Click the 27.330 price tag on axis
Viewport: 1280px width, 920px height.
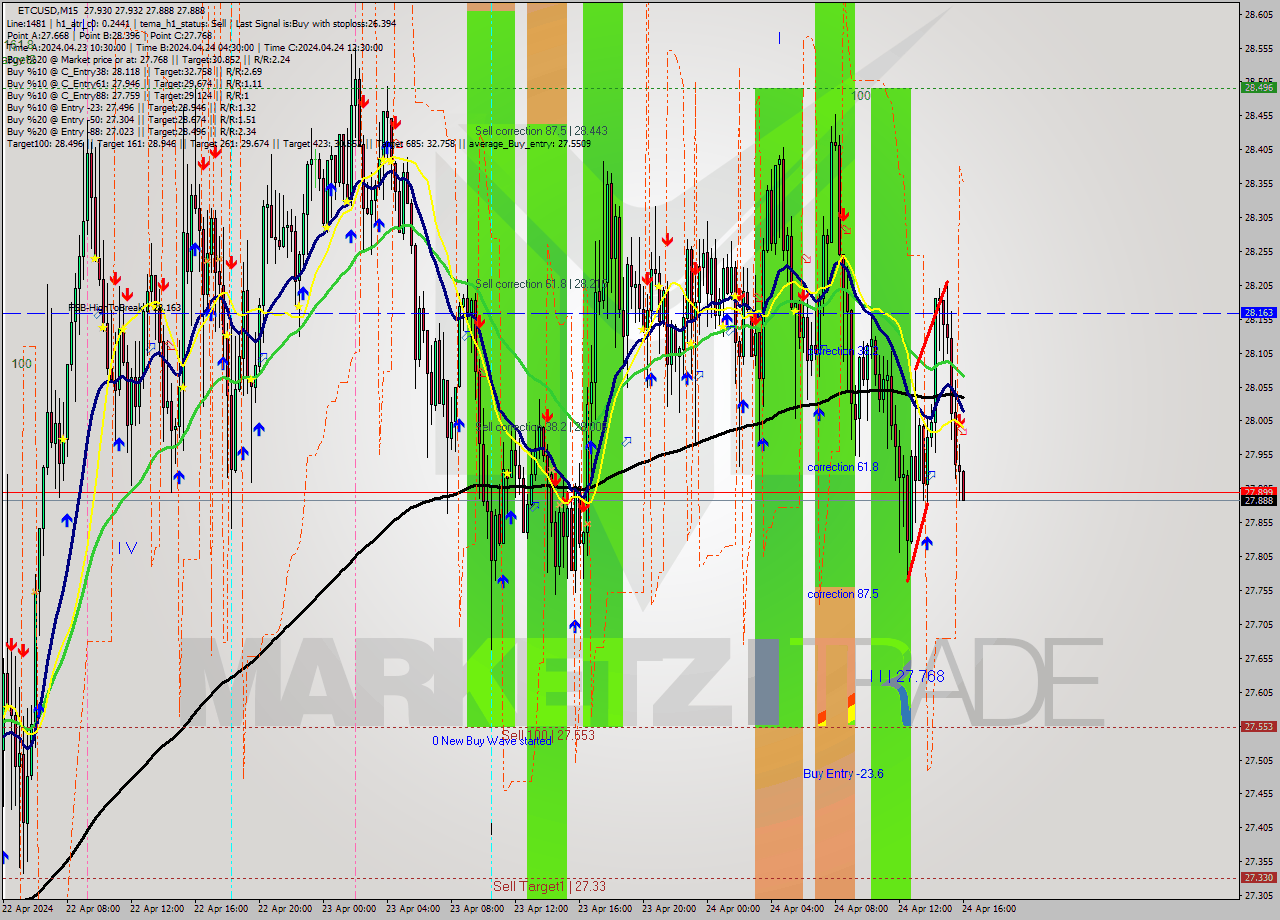click(x=1258, y=877)
